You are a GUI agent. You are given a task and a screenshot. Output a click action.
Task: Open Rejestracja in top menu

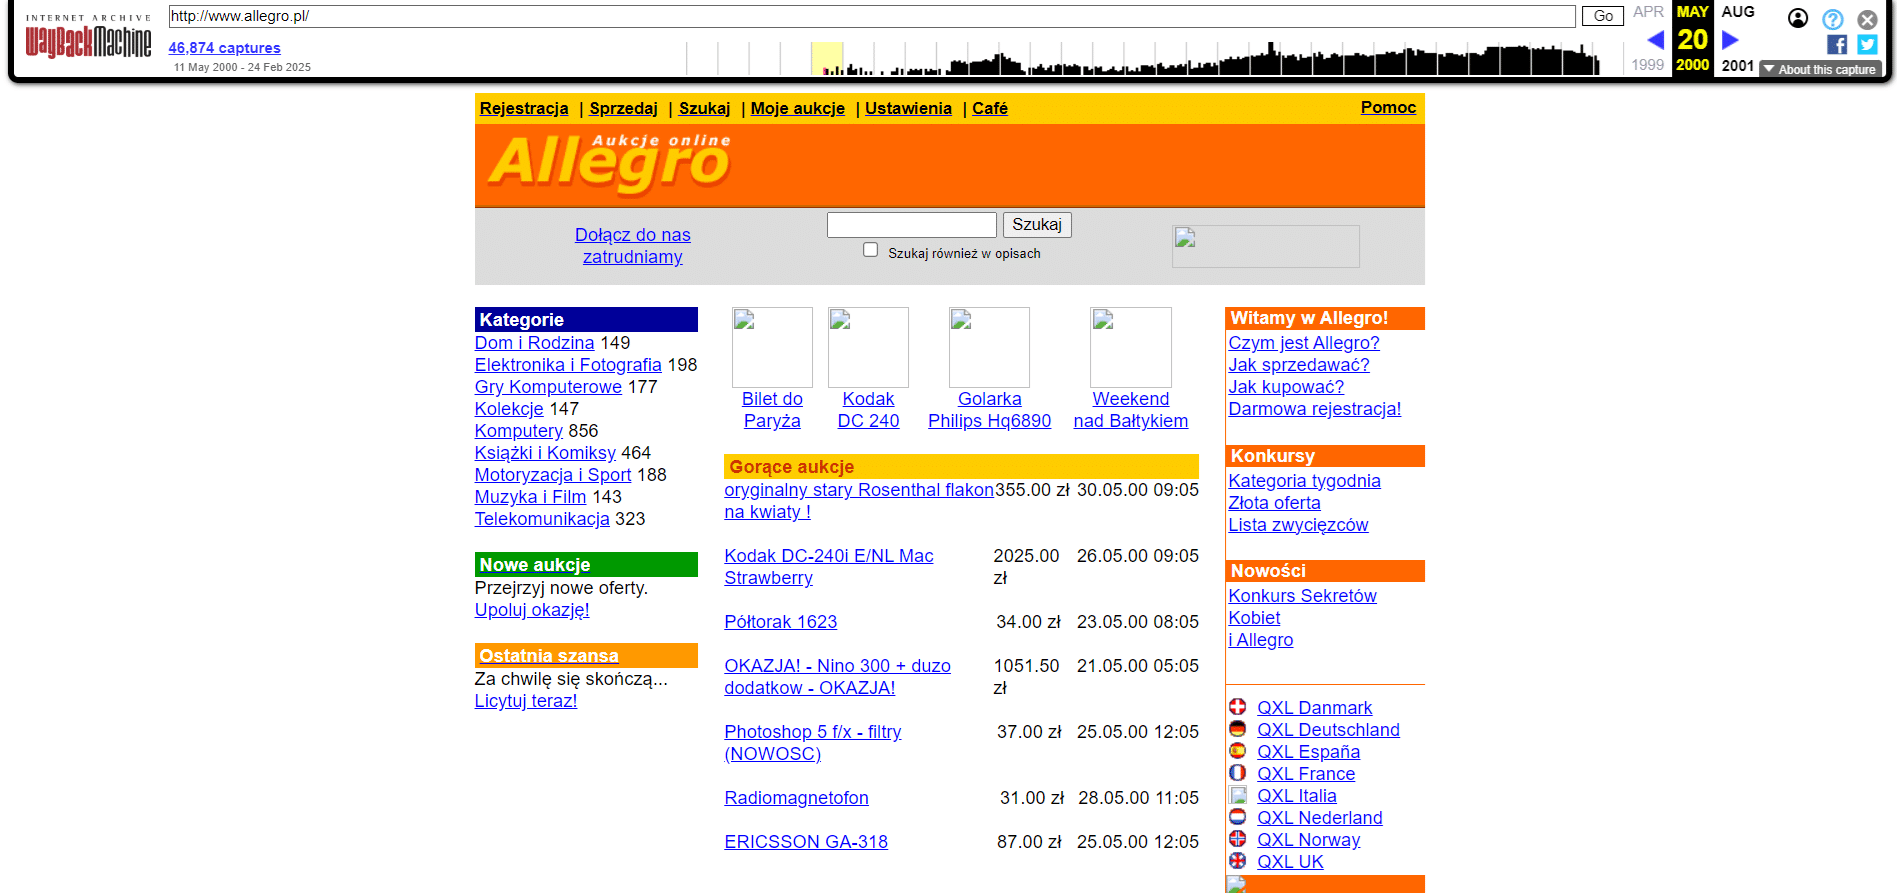coord(524,108)
